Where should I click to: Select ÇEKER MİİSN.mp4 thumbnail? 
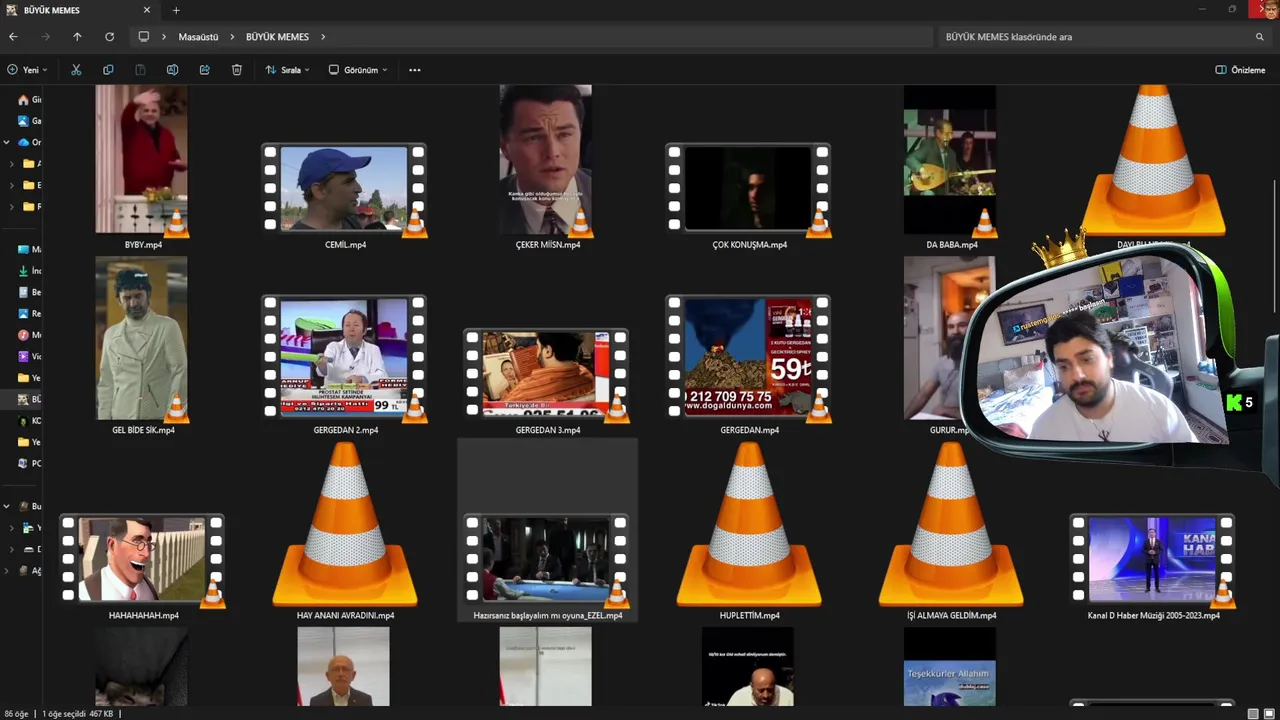[x=546, y=160]
